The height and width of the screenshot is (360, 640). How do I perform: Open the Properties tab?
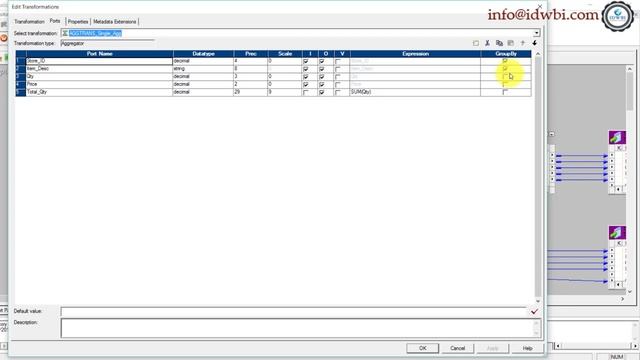(78, 22)
